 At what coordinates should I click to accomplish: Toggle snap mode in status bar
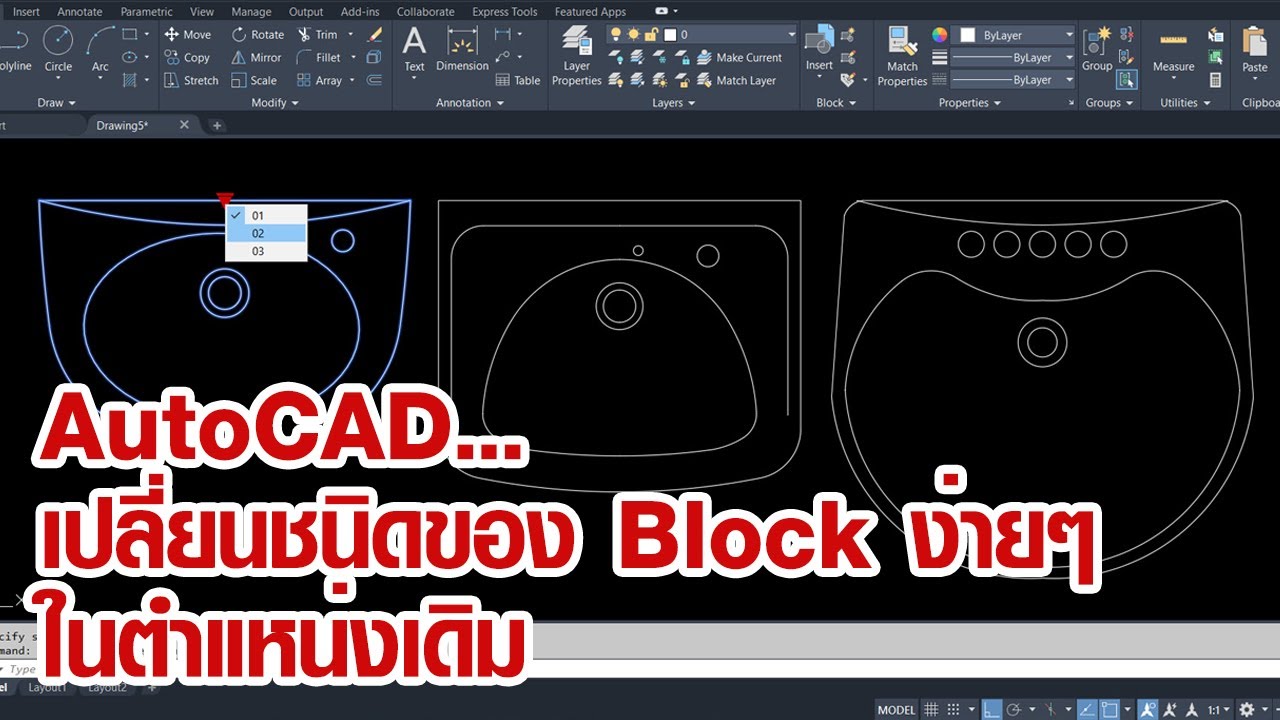(x=954, y=710)
